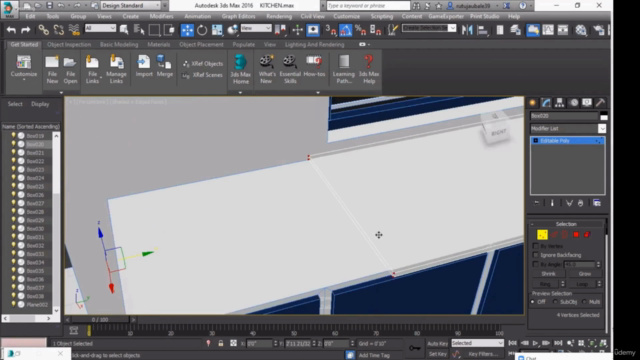640x360 pixels.
Task: Click the Undo arrow in main toolbar
Action: 11,30
